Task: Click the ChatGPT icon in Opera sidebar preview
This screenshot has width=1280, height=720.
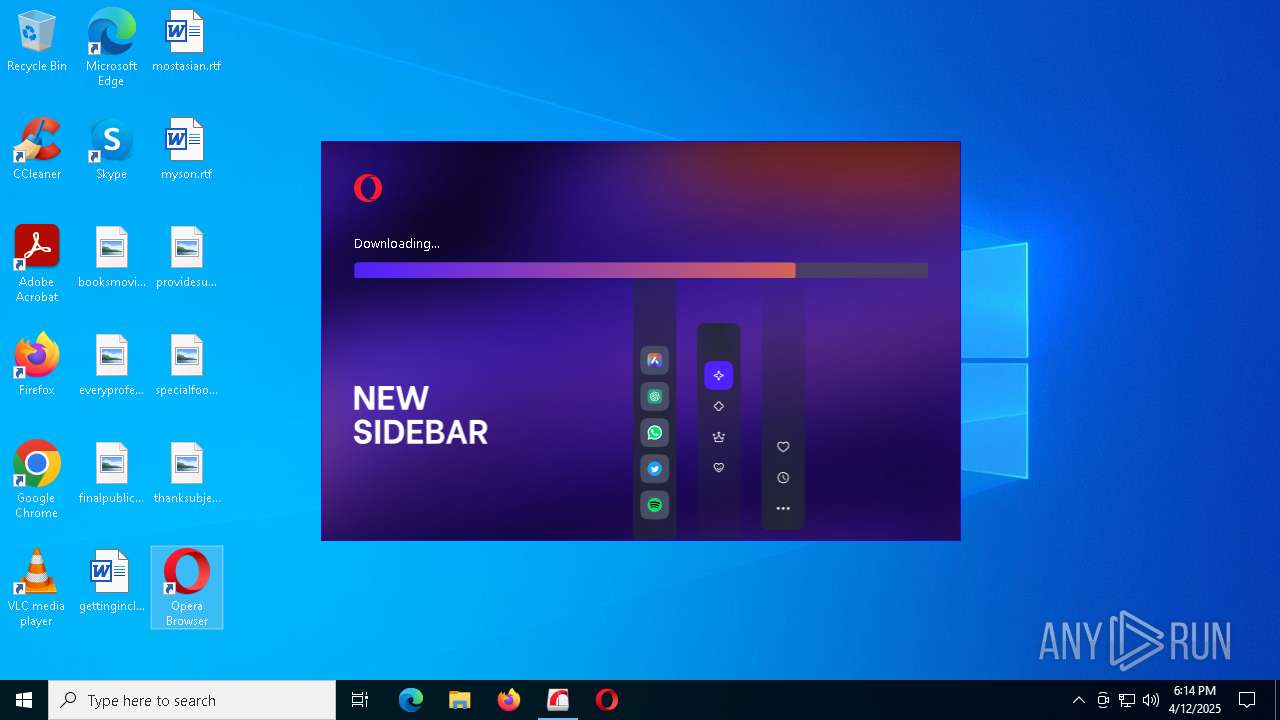Action: click(x=655, y=397)
